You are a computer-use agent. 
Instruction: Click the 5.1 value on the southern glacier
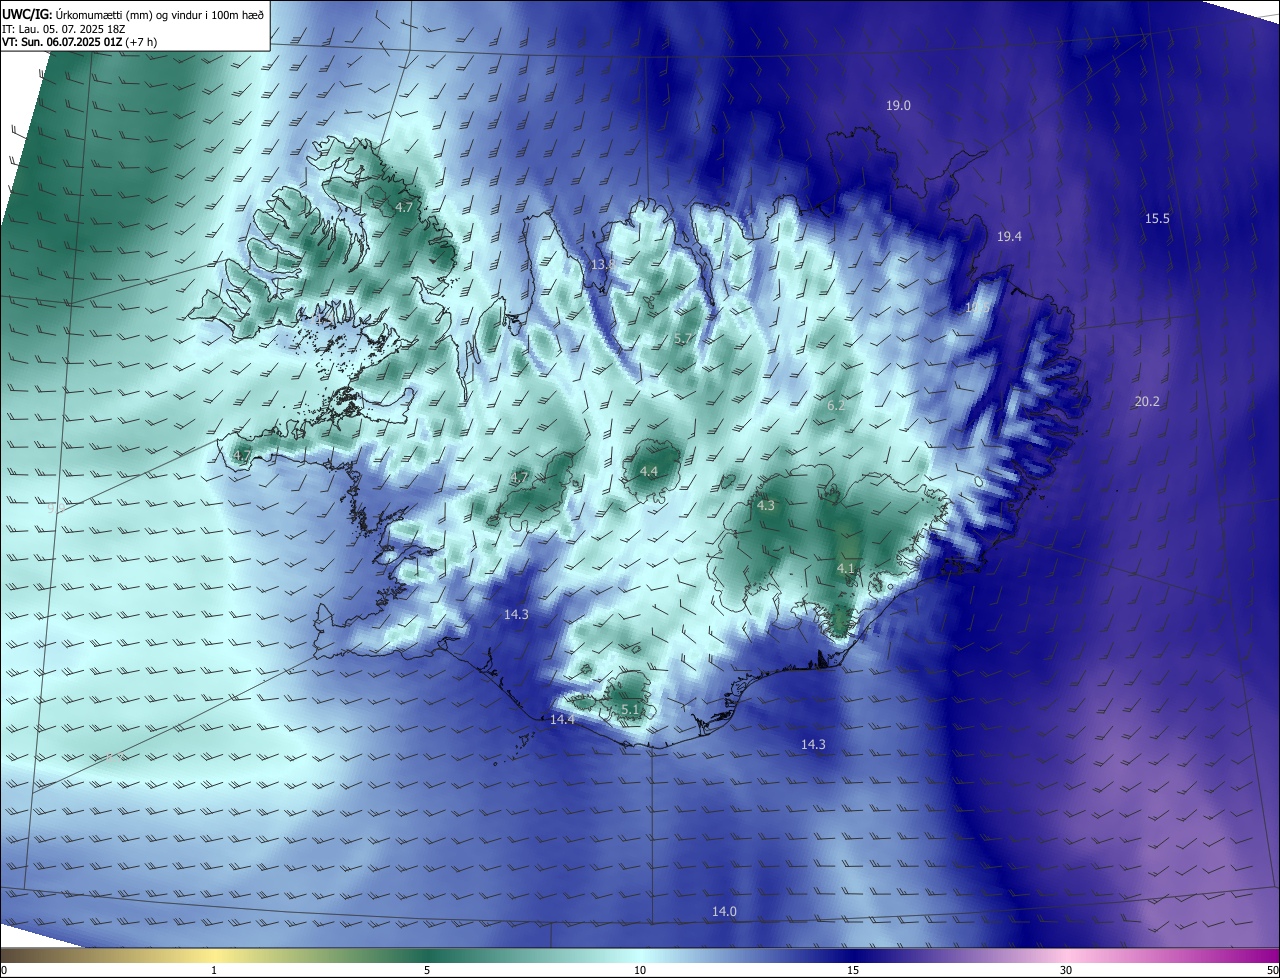pos(630,709)
